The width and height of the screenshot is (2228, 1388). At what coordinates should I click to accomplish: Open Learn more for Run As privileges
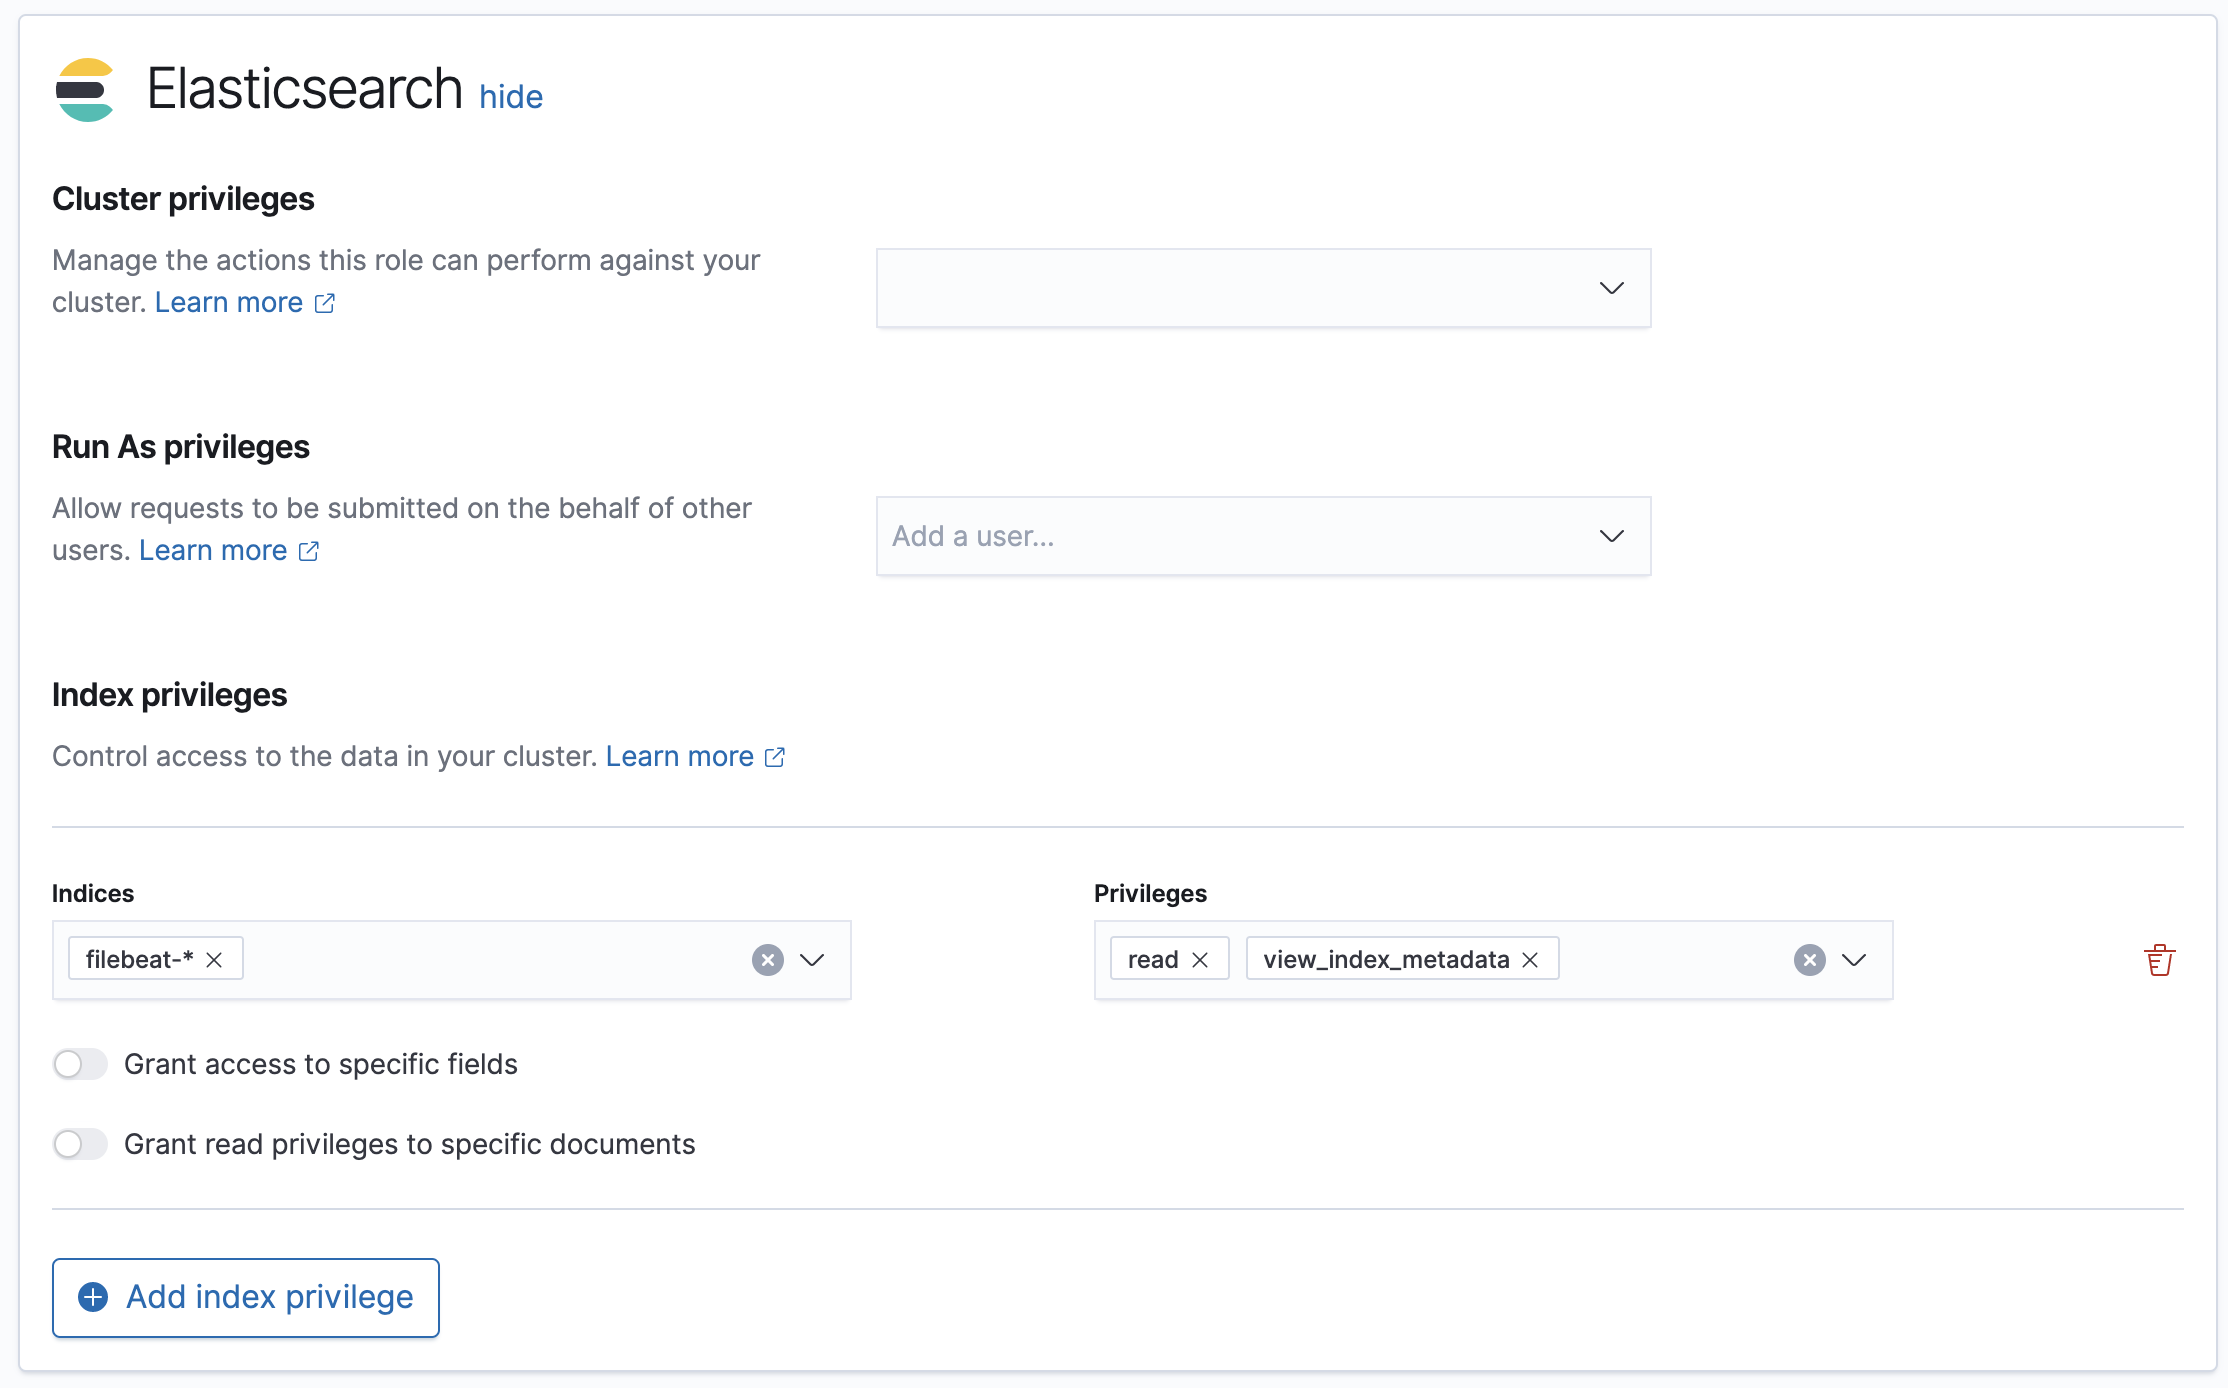[213, 550]
